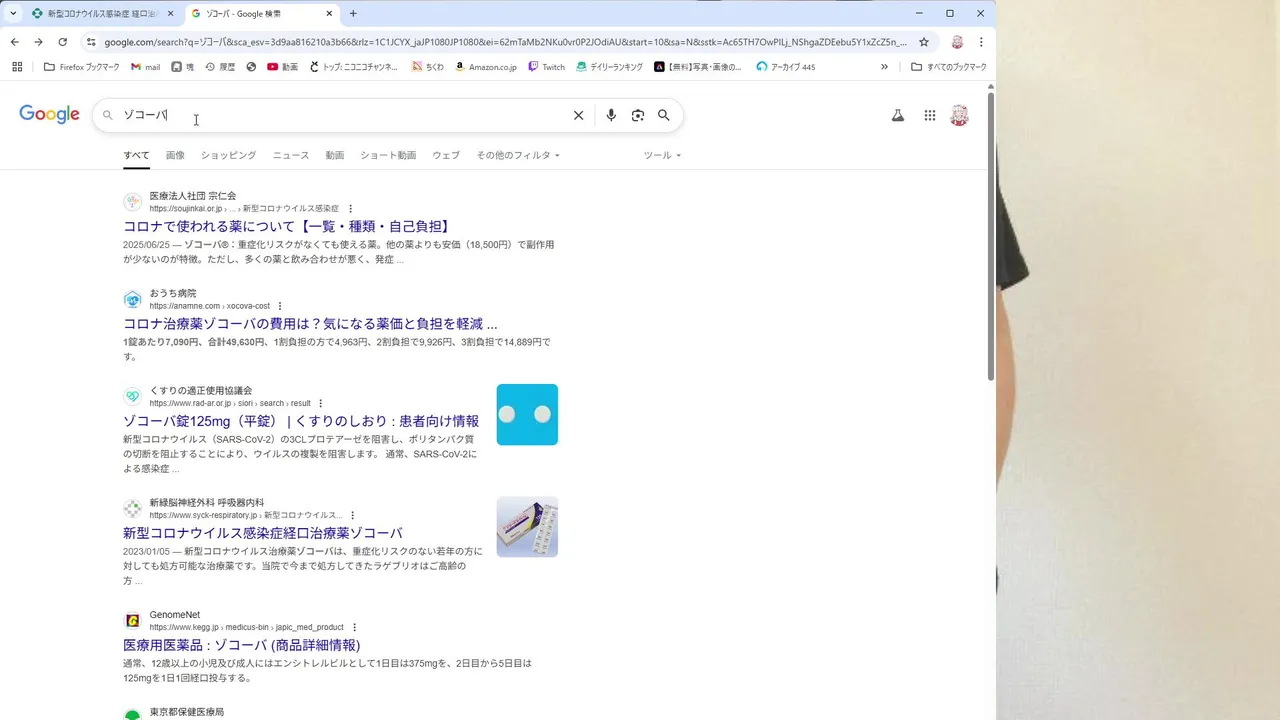Go forward in browser history
Screen dimensions: 1280x720
click(x=38, y=42)
